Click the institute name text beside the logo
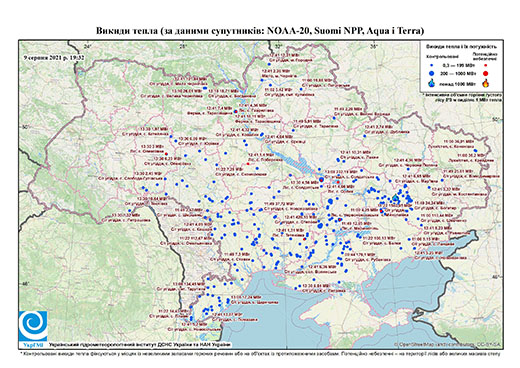Screen dimensions: 520x368 139,344
